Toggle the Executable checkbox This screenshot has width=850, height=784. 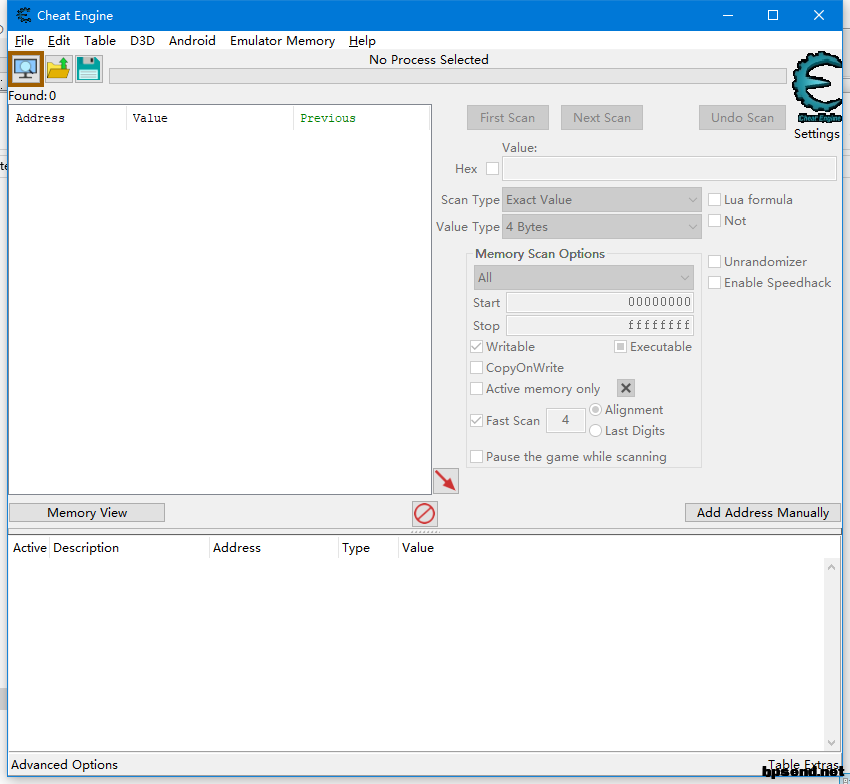(x=620, y=346)
